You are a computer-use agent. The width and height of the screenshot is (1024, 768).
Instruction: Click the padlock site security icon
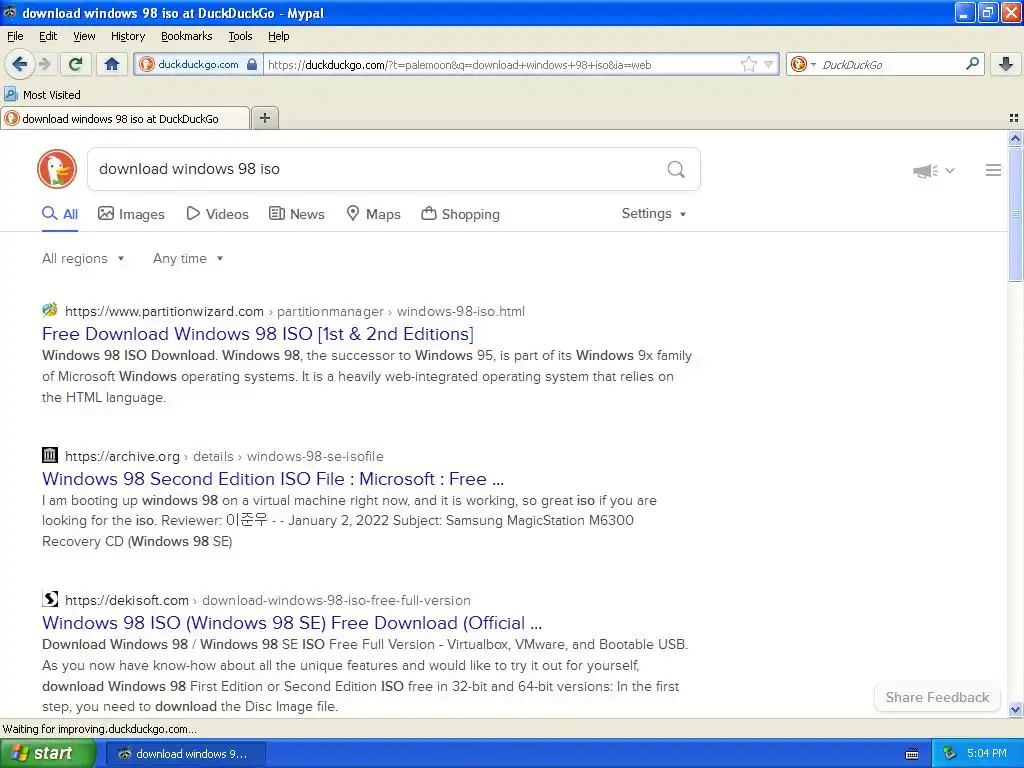252,64
